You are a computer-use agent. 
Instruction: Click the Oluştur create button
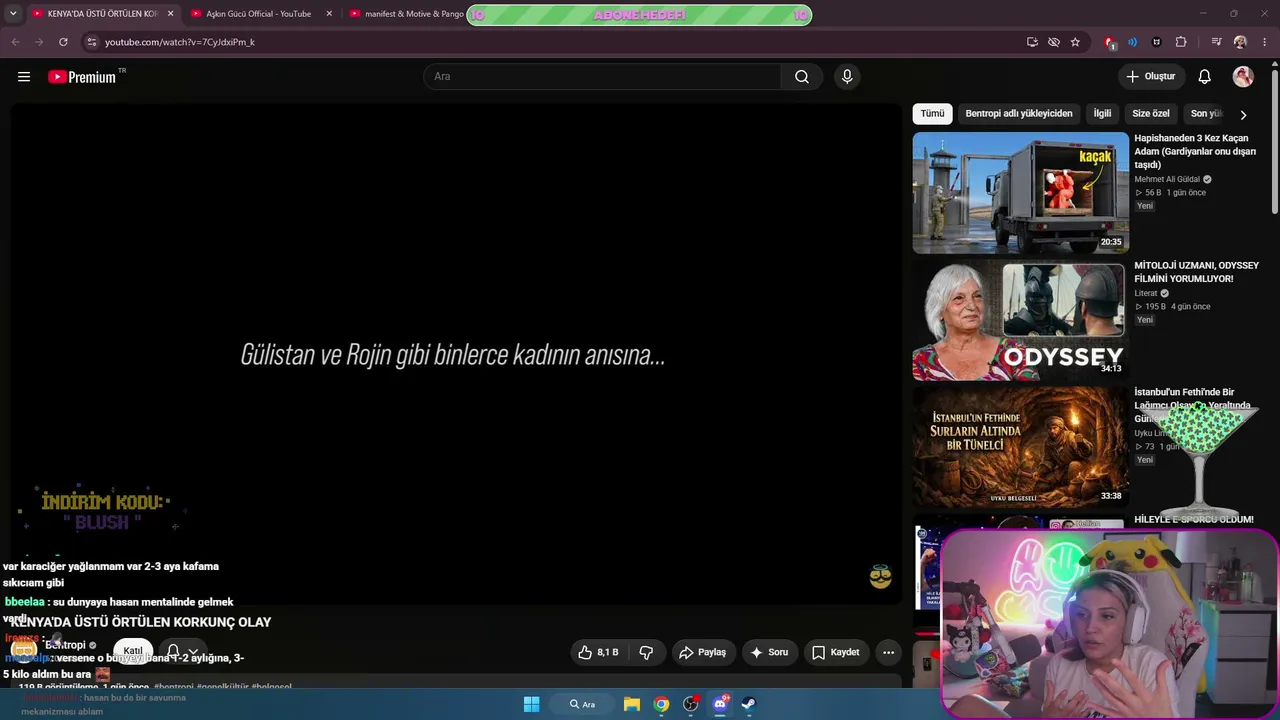click(1151, 77)
